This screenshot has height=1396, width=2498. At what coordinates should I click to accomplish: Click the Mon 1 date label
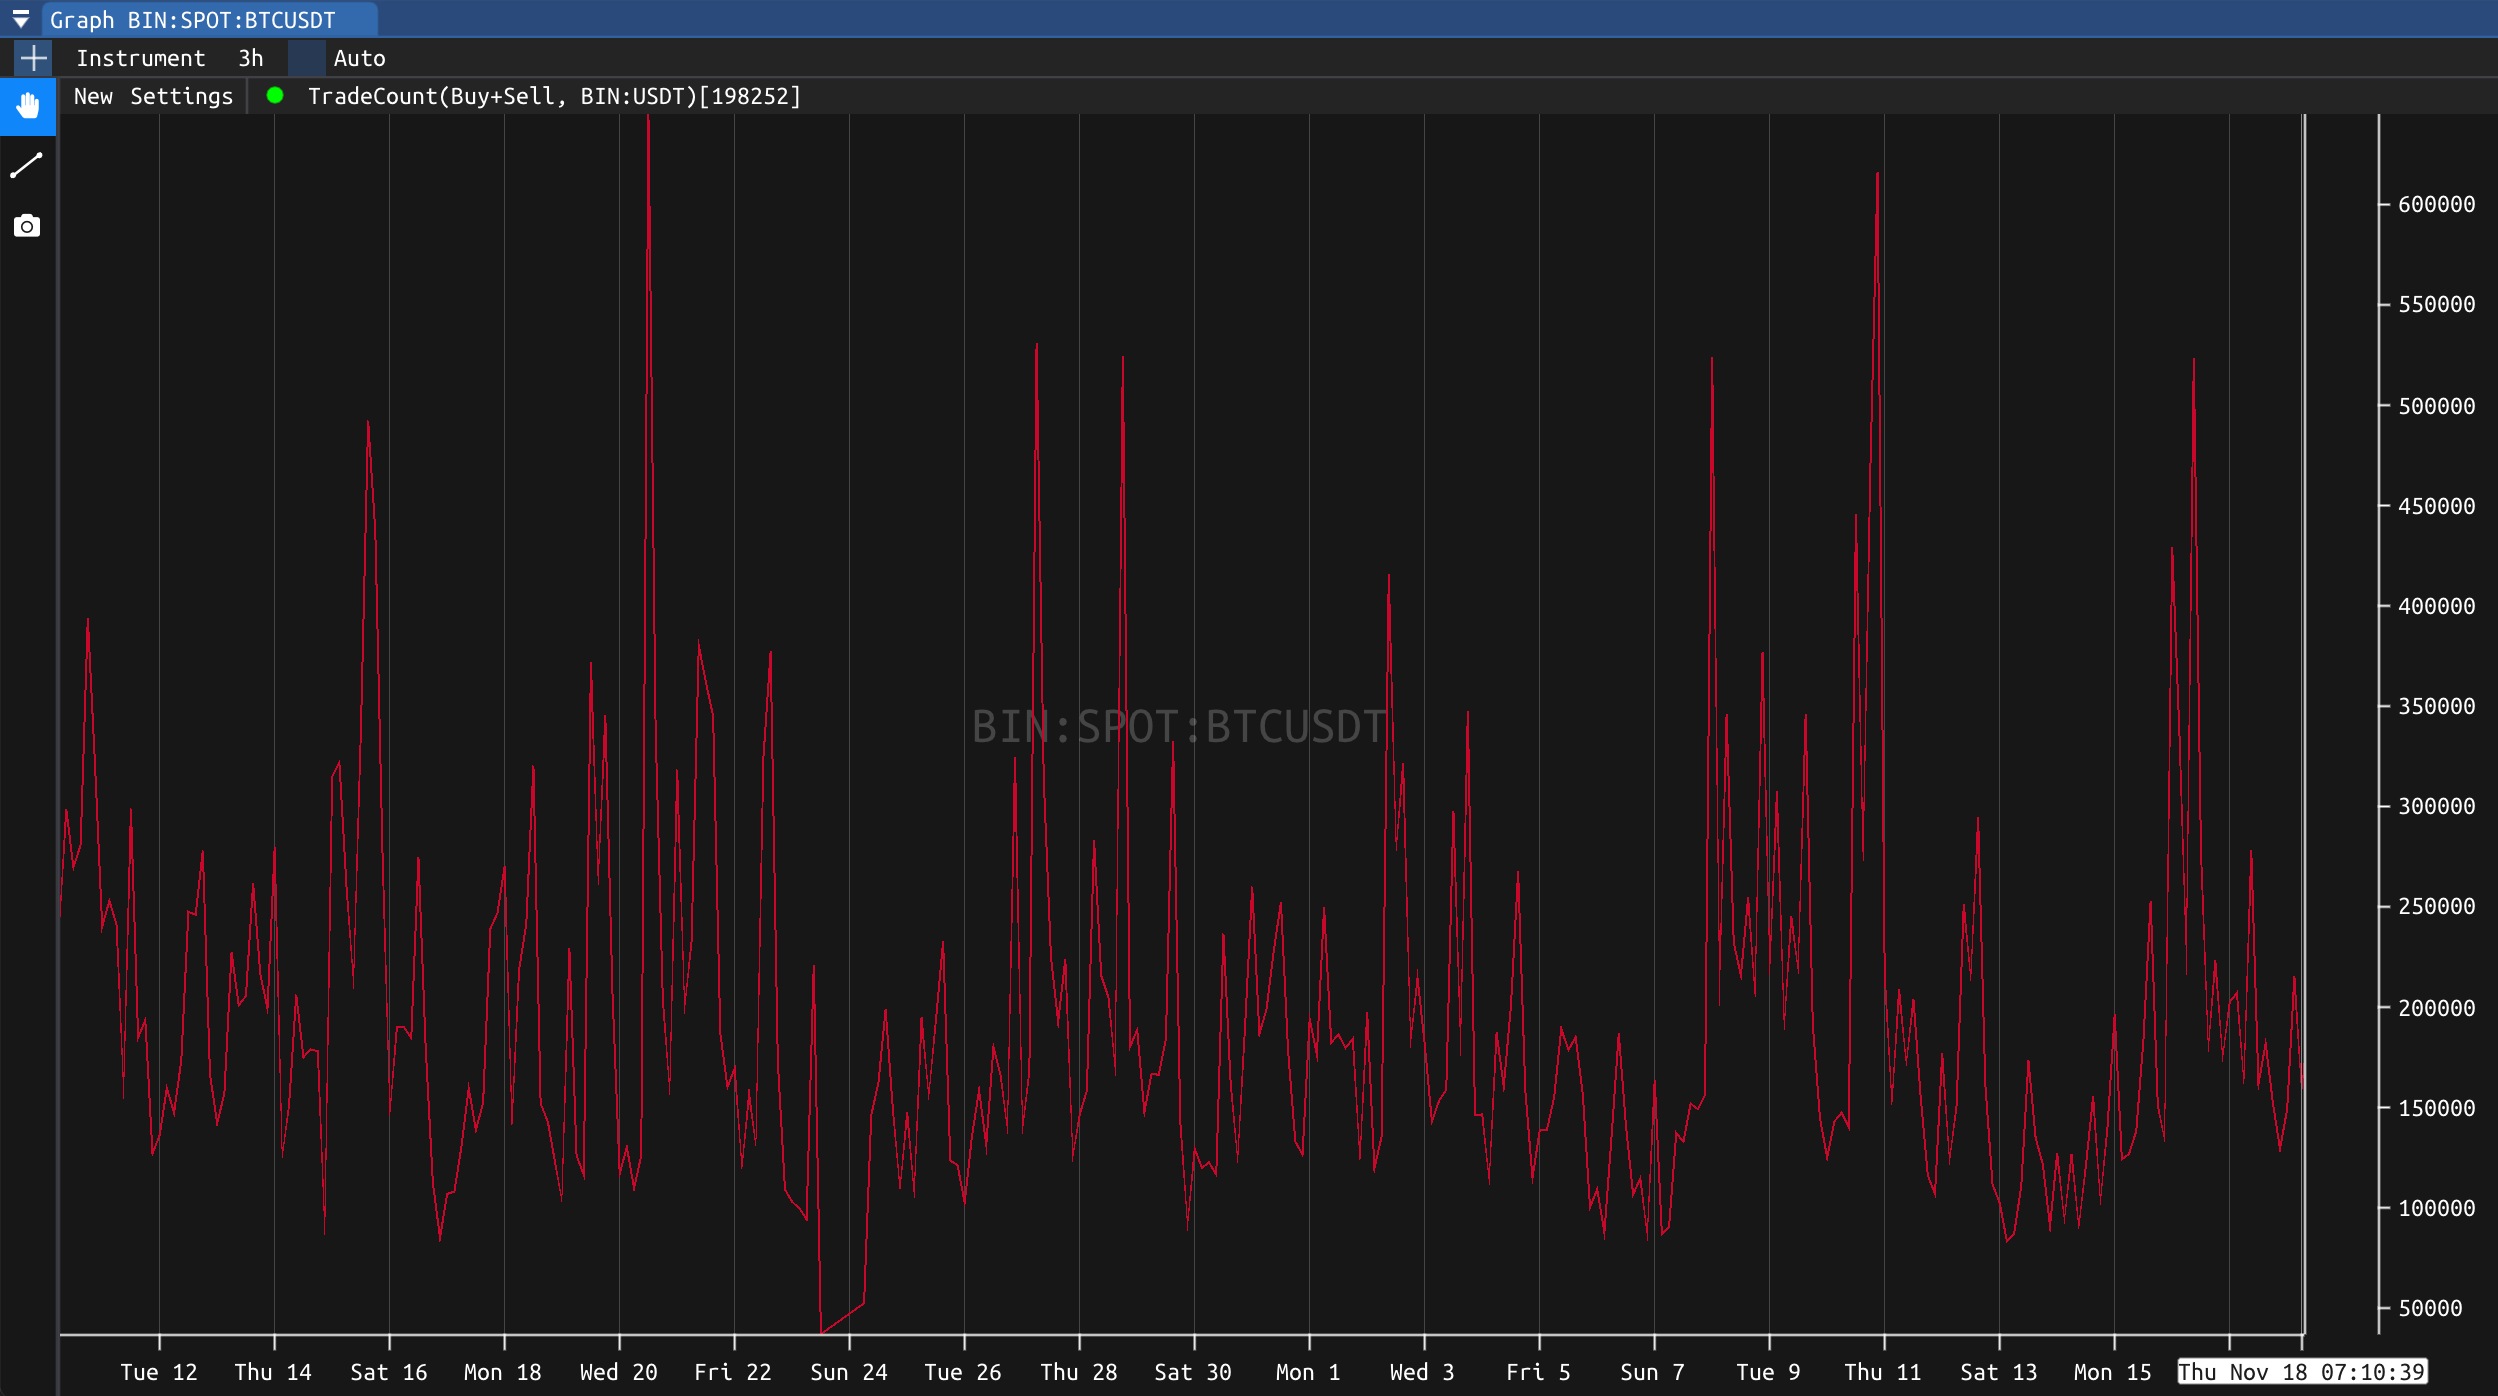pyautogui.click(x=1308, y=1372)
